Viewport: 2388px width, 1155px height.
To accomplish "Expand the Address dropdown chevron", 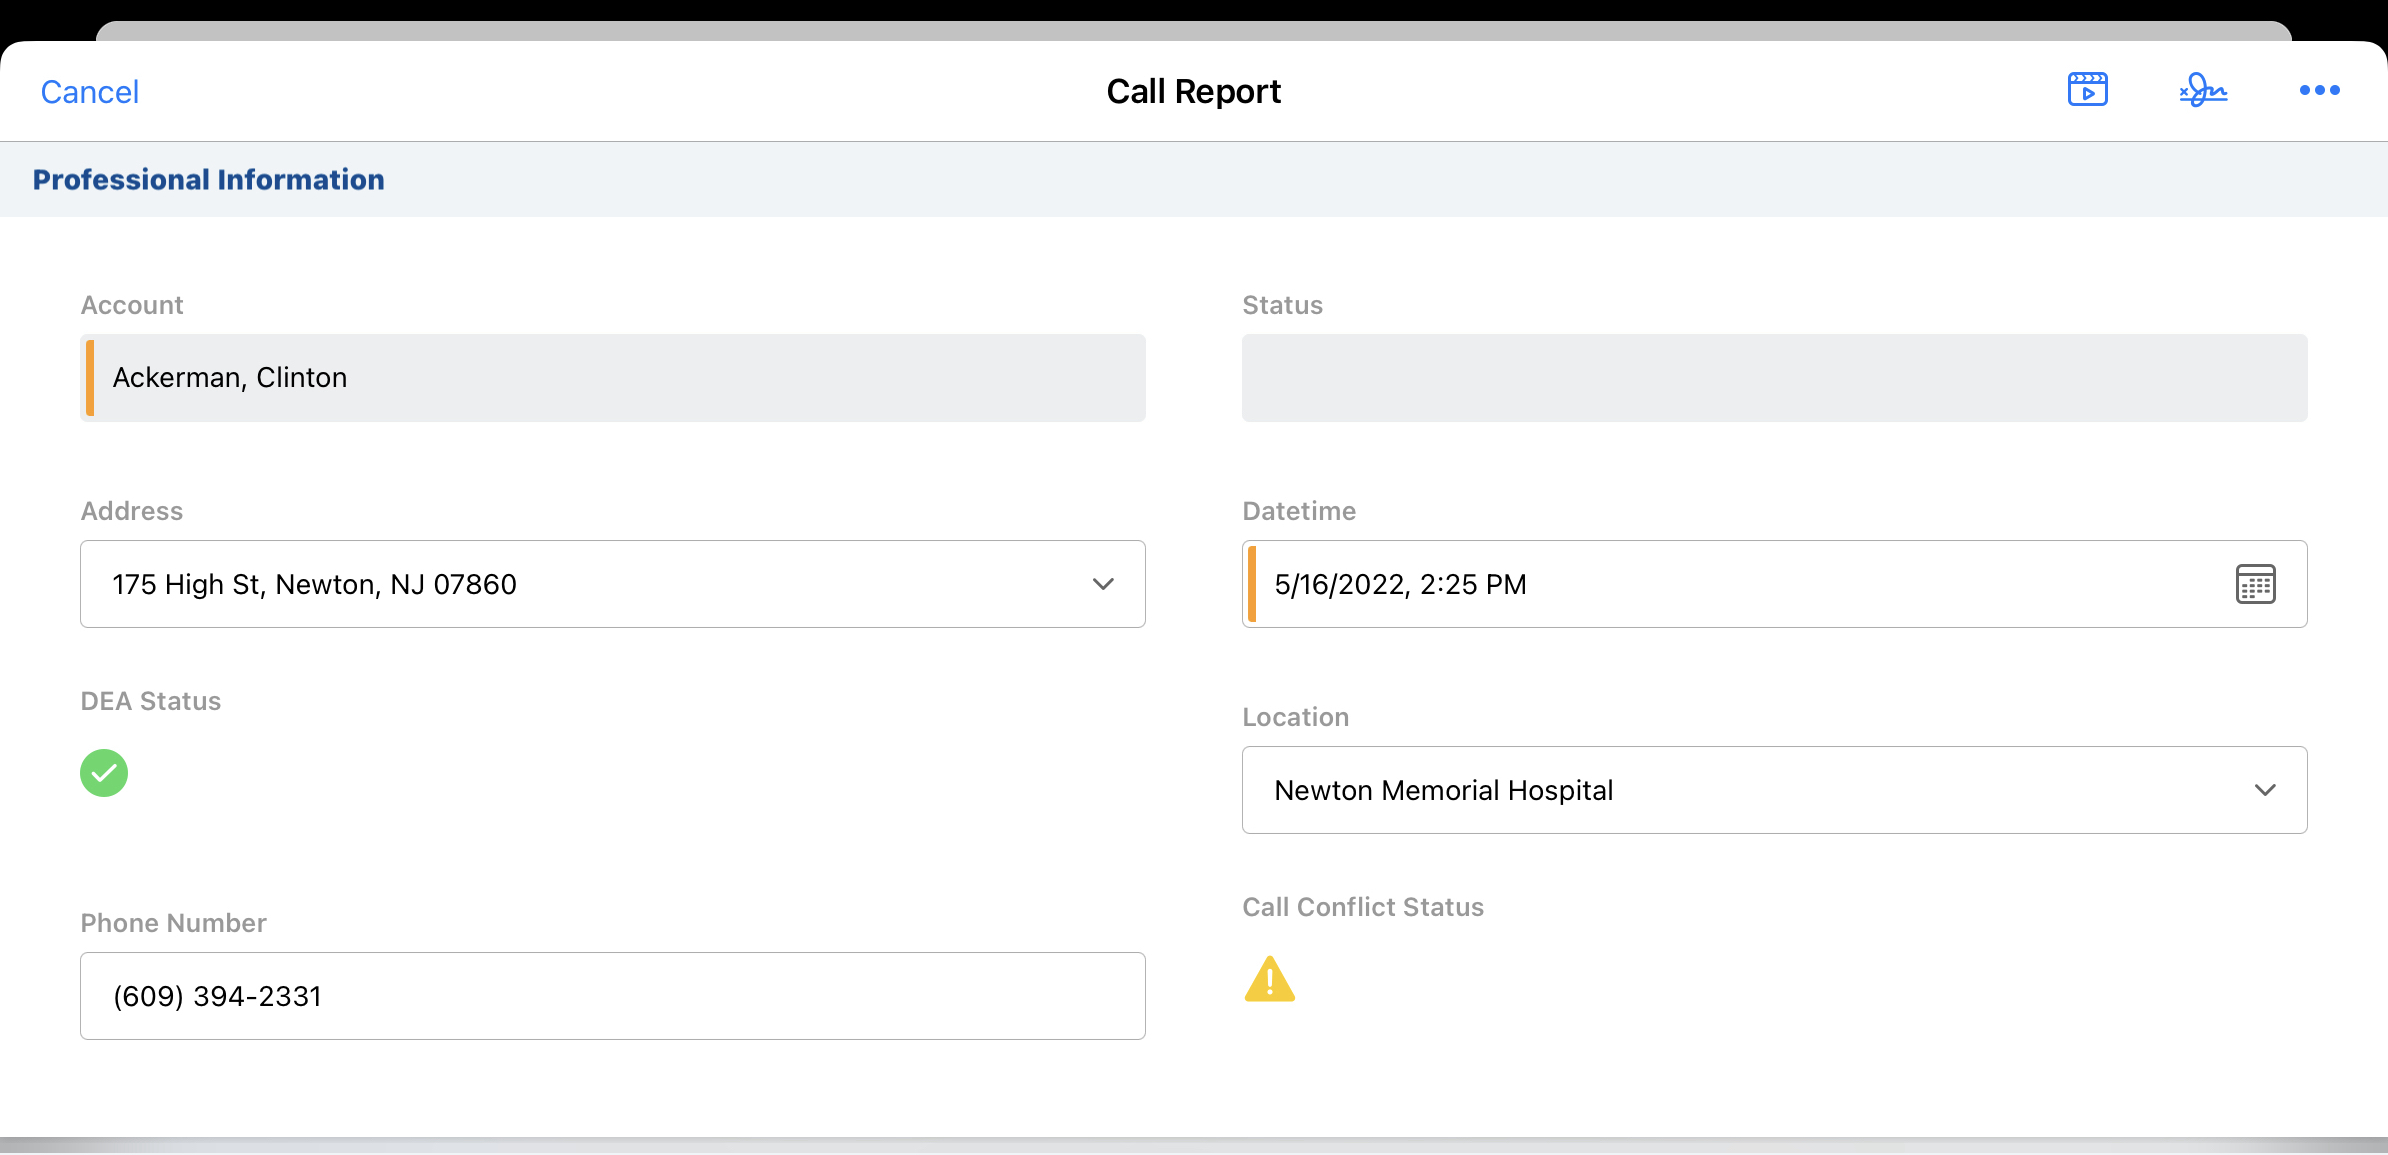I will point(1103,584).
